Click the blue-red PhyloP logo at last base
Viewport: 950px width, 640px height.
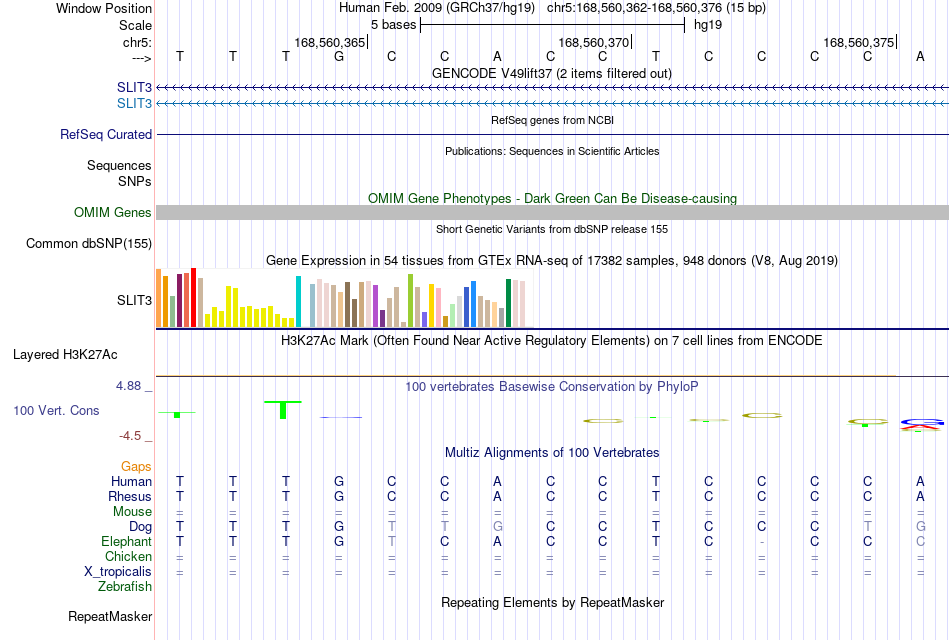coord(922,424)
